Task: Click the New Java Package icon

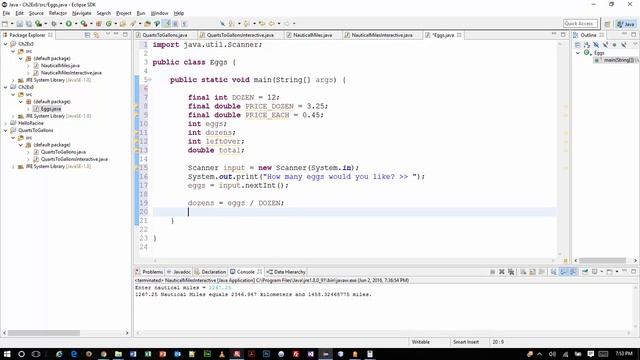Action: coord(99,24)
